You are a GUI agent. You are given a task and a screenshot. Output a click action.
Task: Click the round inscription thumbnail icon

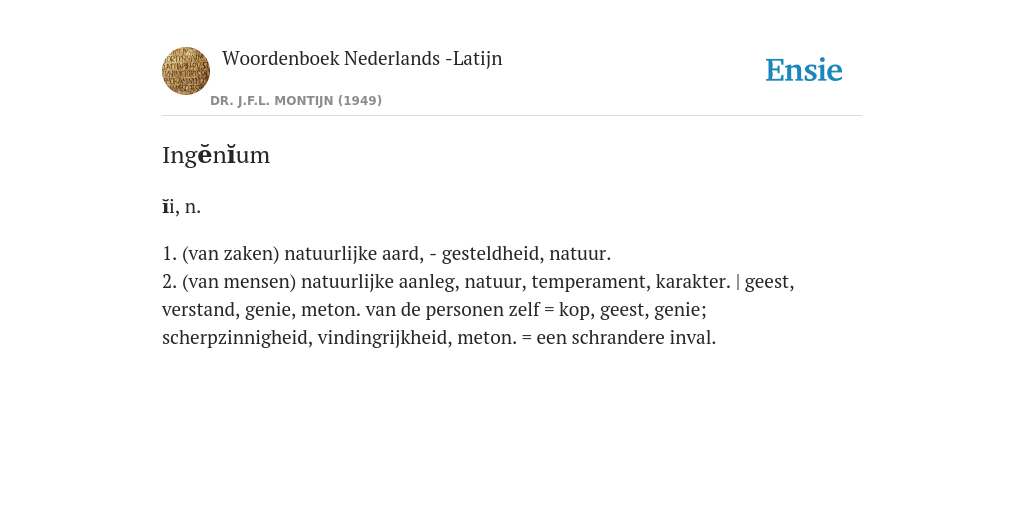[x=186, y=71]
